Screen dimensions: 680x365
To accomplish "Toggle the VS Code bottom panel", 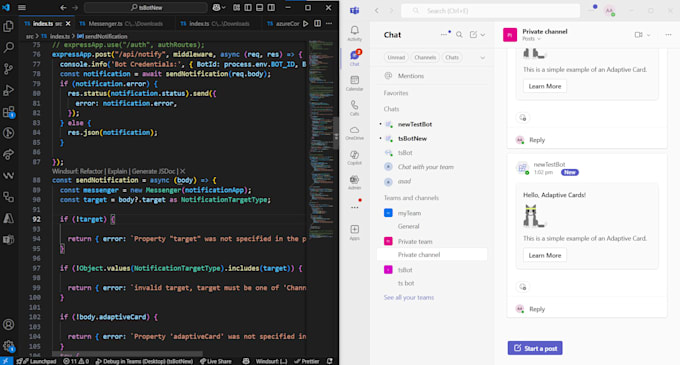I will [x=259, y=7].
